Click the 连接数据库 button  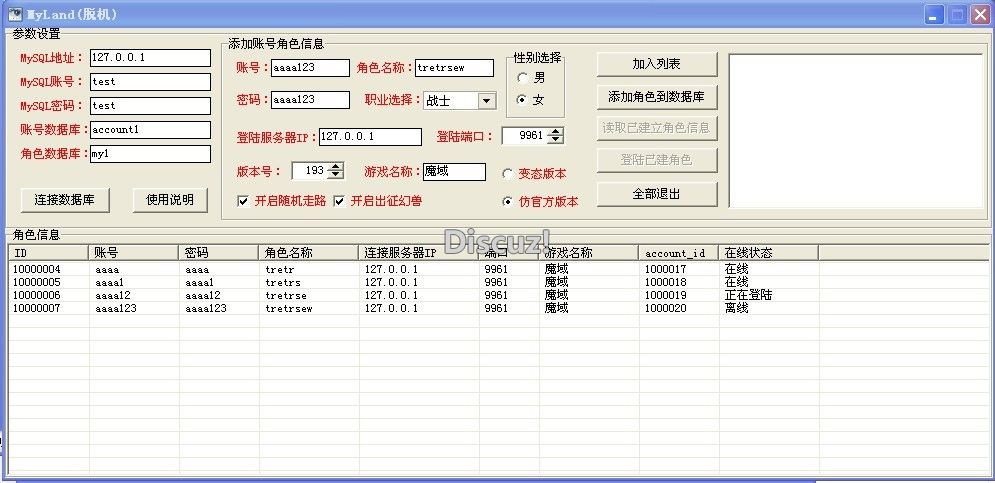click(64, 200)
